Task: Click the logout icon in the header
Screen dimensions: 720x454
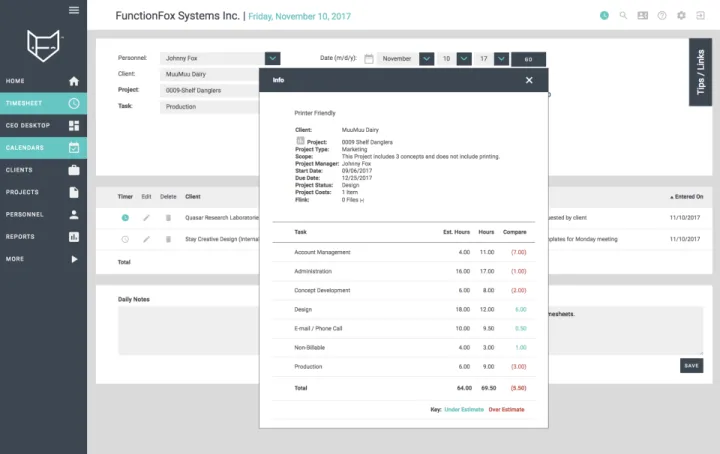Action: (x=701, y=16)
